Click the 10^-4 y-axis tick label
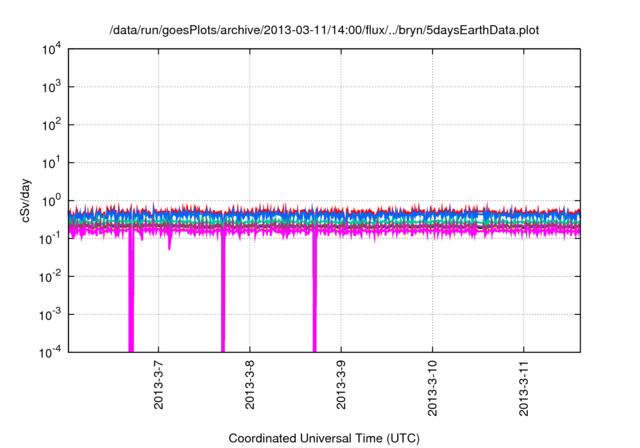This screenshot has height=448, width=640. tap(51, 352)
